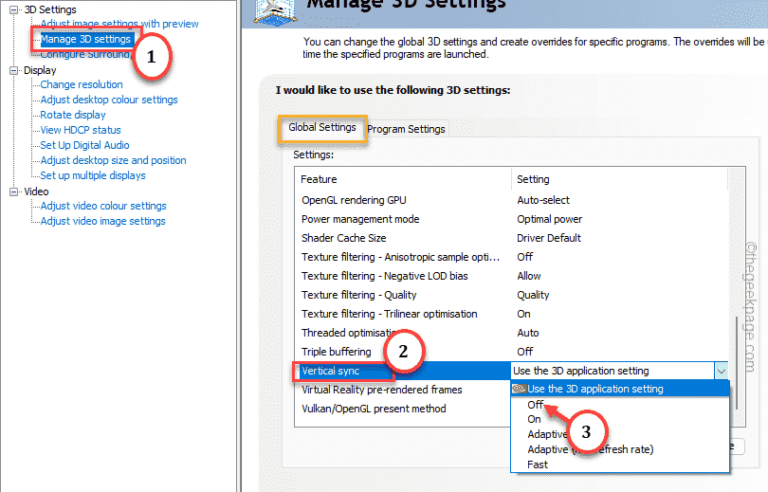Click the Auto value for Threaded optimisation
This screenshot has height=492, width=768.
tap(528, 333)
